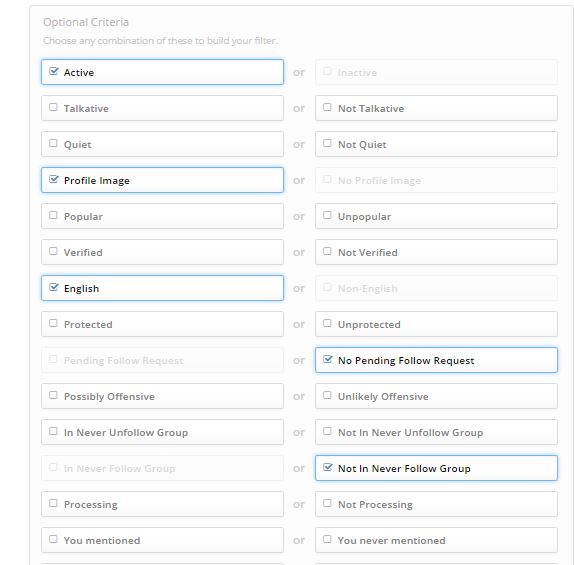Tick the Not Processing checkbox
Image resolution: width=574 pixels, height=565 pixels.
click(x=327, y=503)
